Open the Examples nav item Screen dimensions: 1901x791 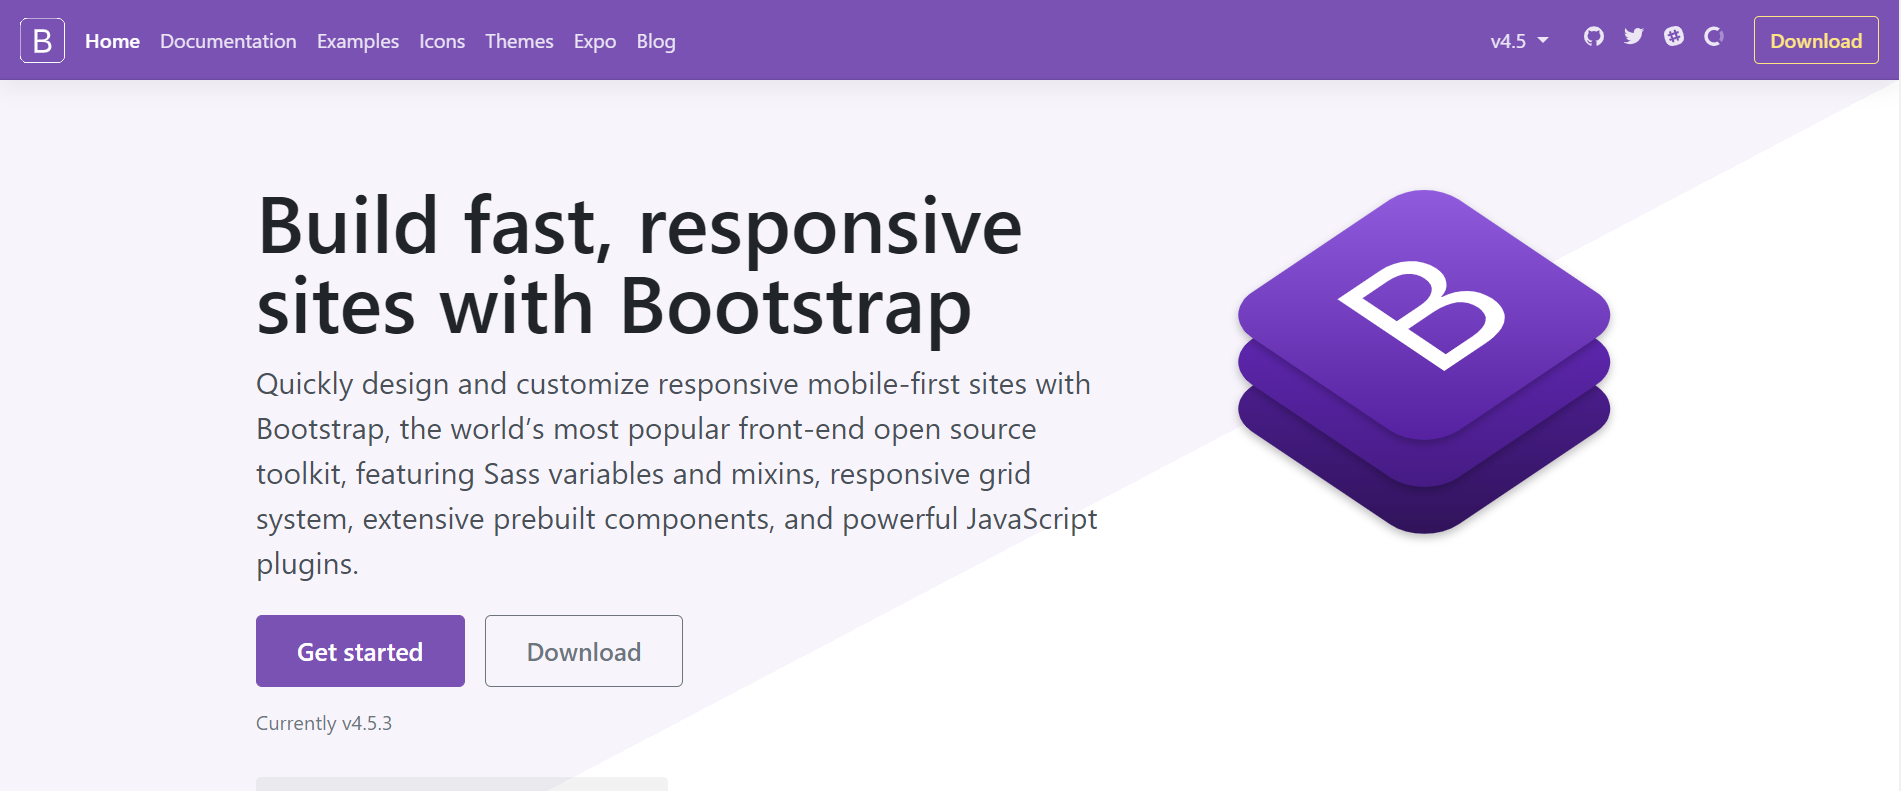(x=358, y=41)
